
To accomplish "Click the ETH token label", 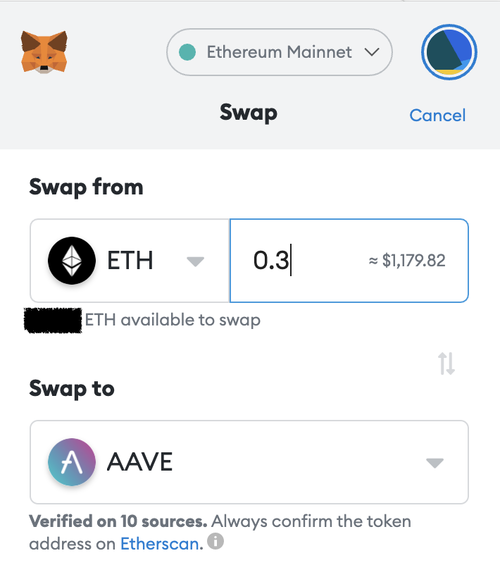I will point(130,261).
